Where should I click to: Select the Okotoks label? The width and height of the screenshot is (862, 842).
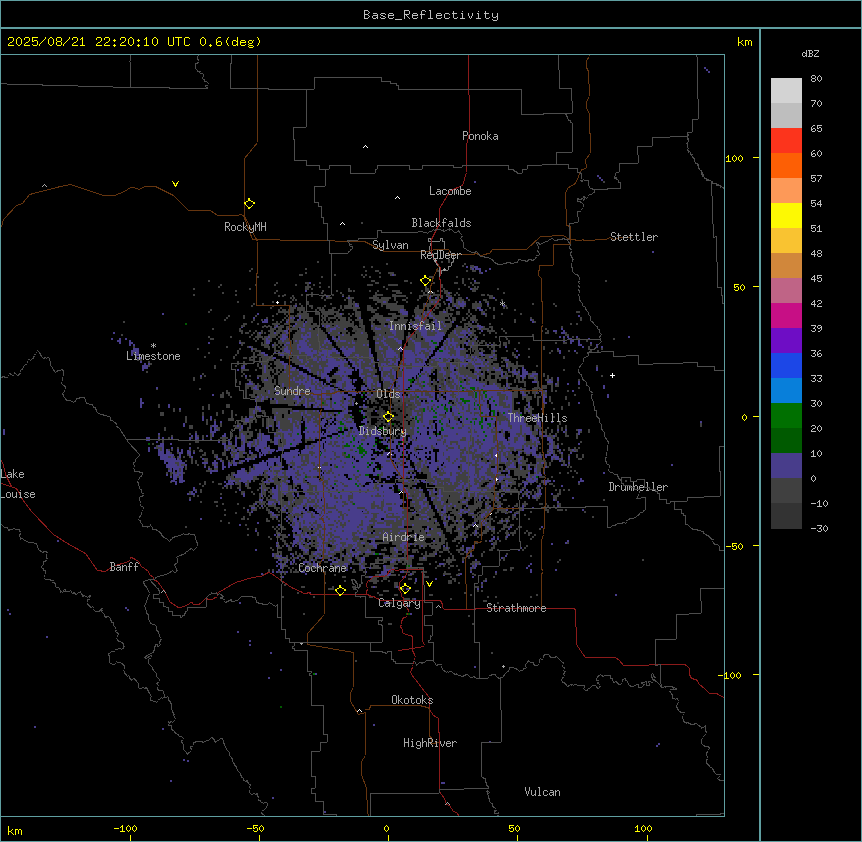[x=412, y=700]
